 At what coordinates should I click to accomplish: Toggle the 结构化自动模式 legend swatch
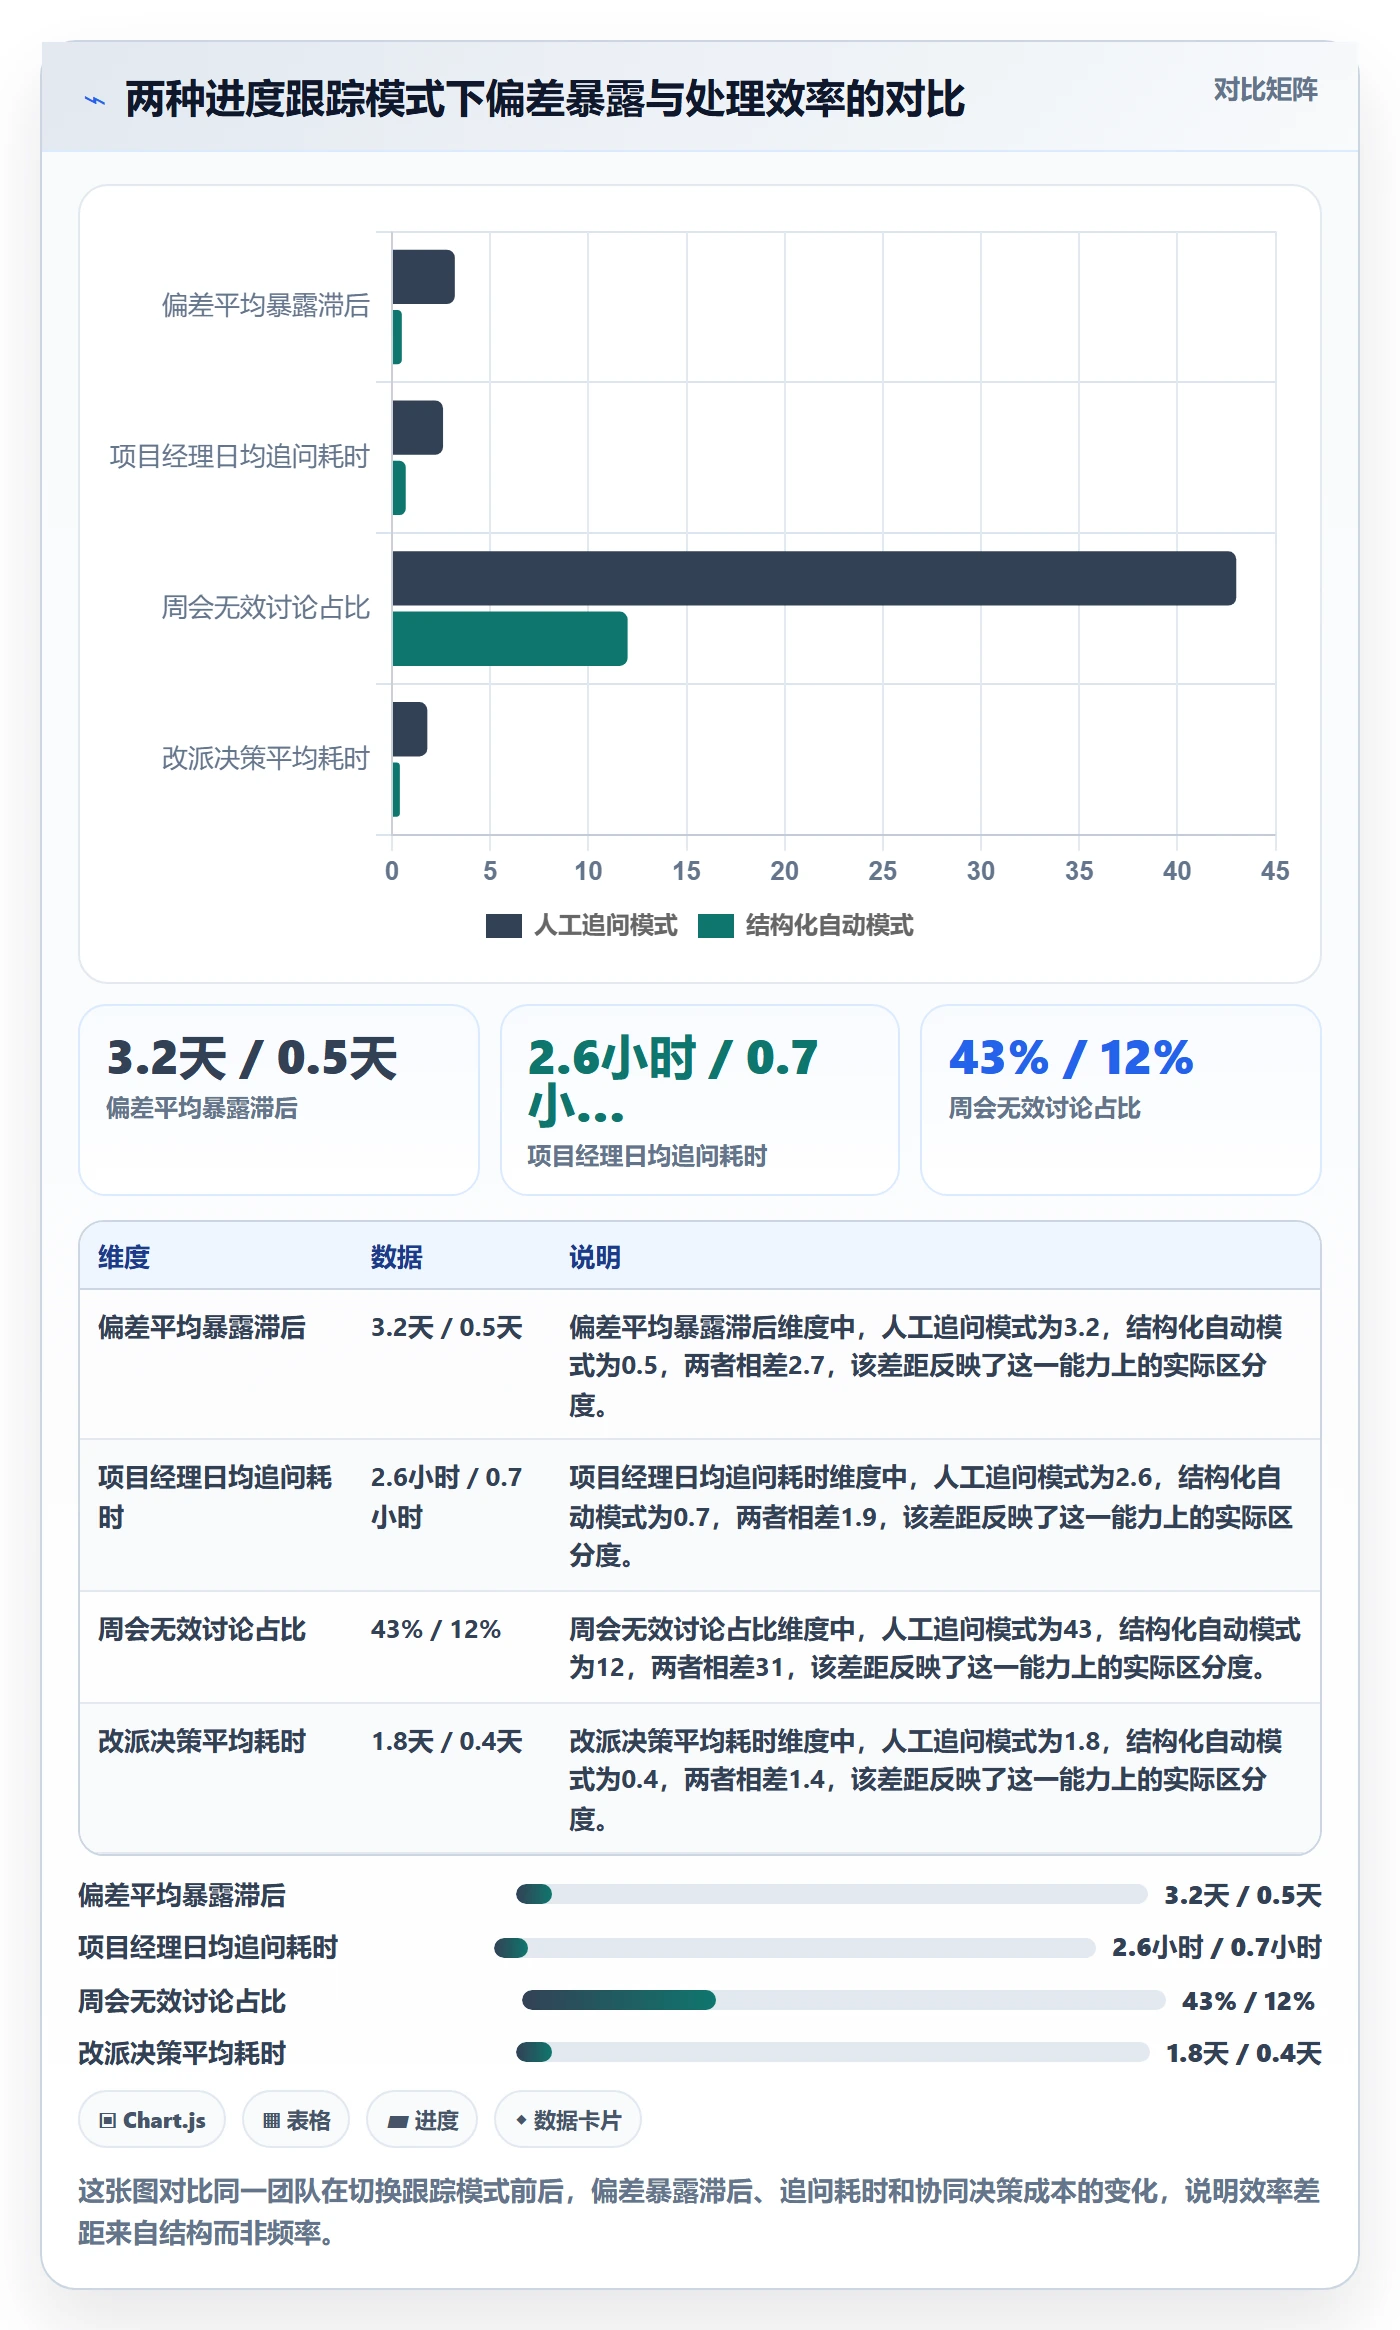(x=716, y=926)
